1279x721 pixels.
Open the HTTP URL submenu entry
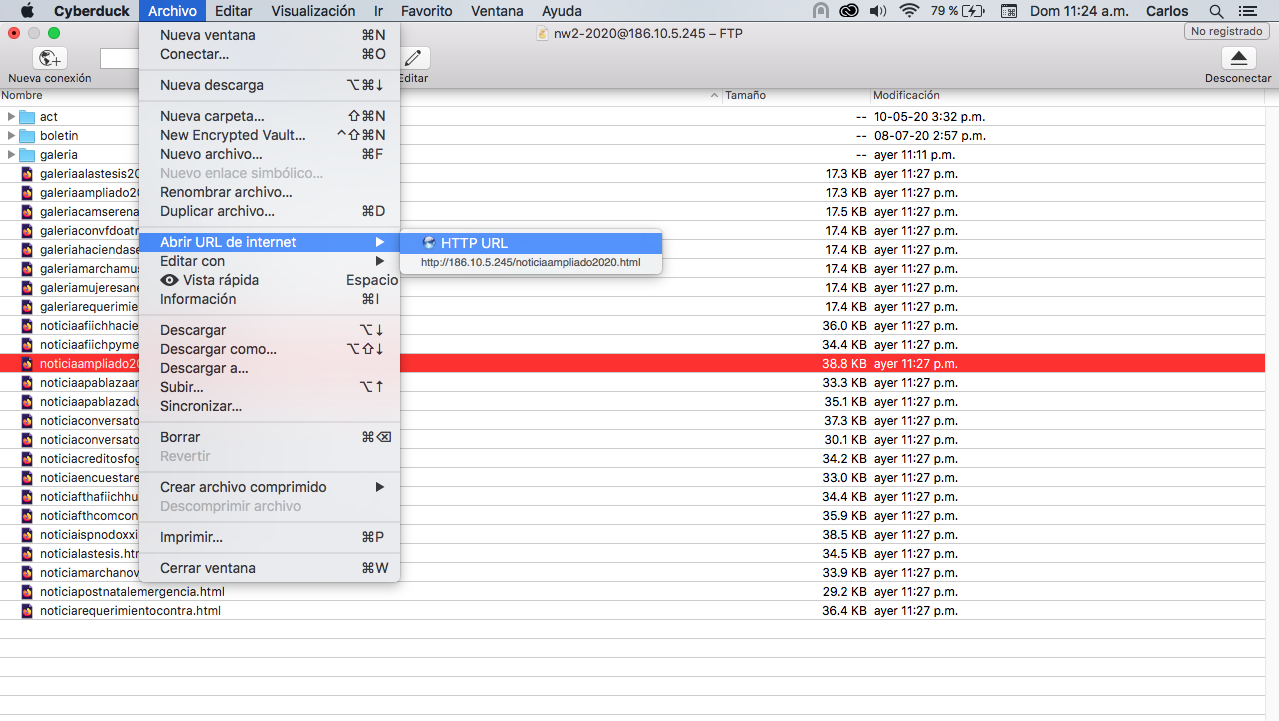point(531,243)
